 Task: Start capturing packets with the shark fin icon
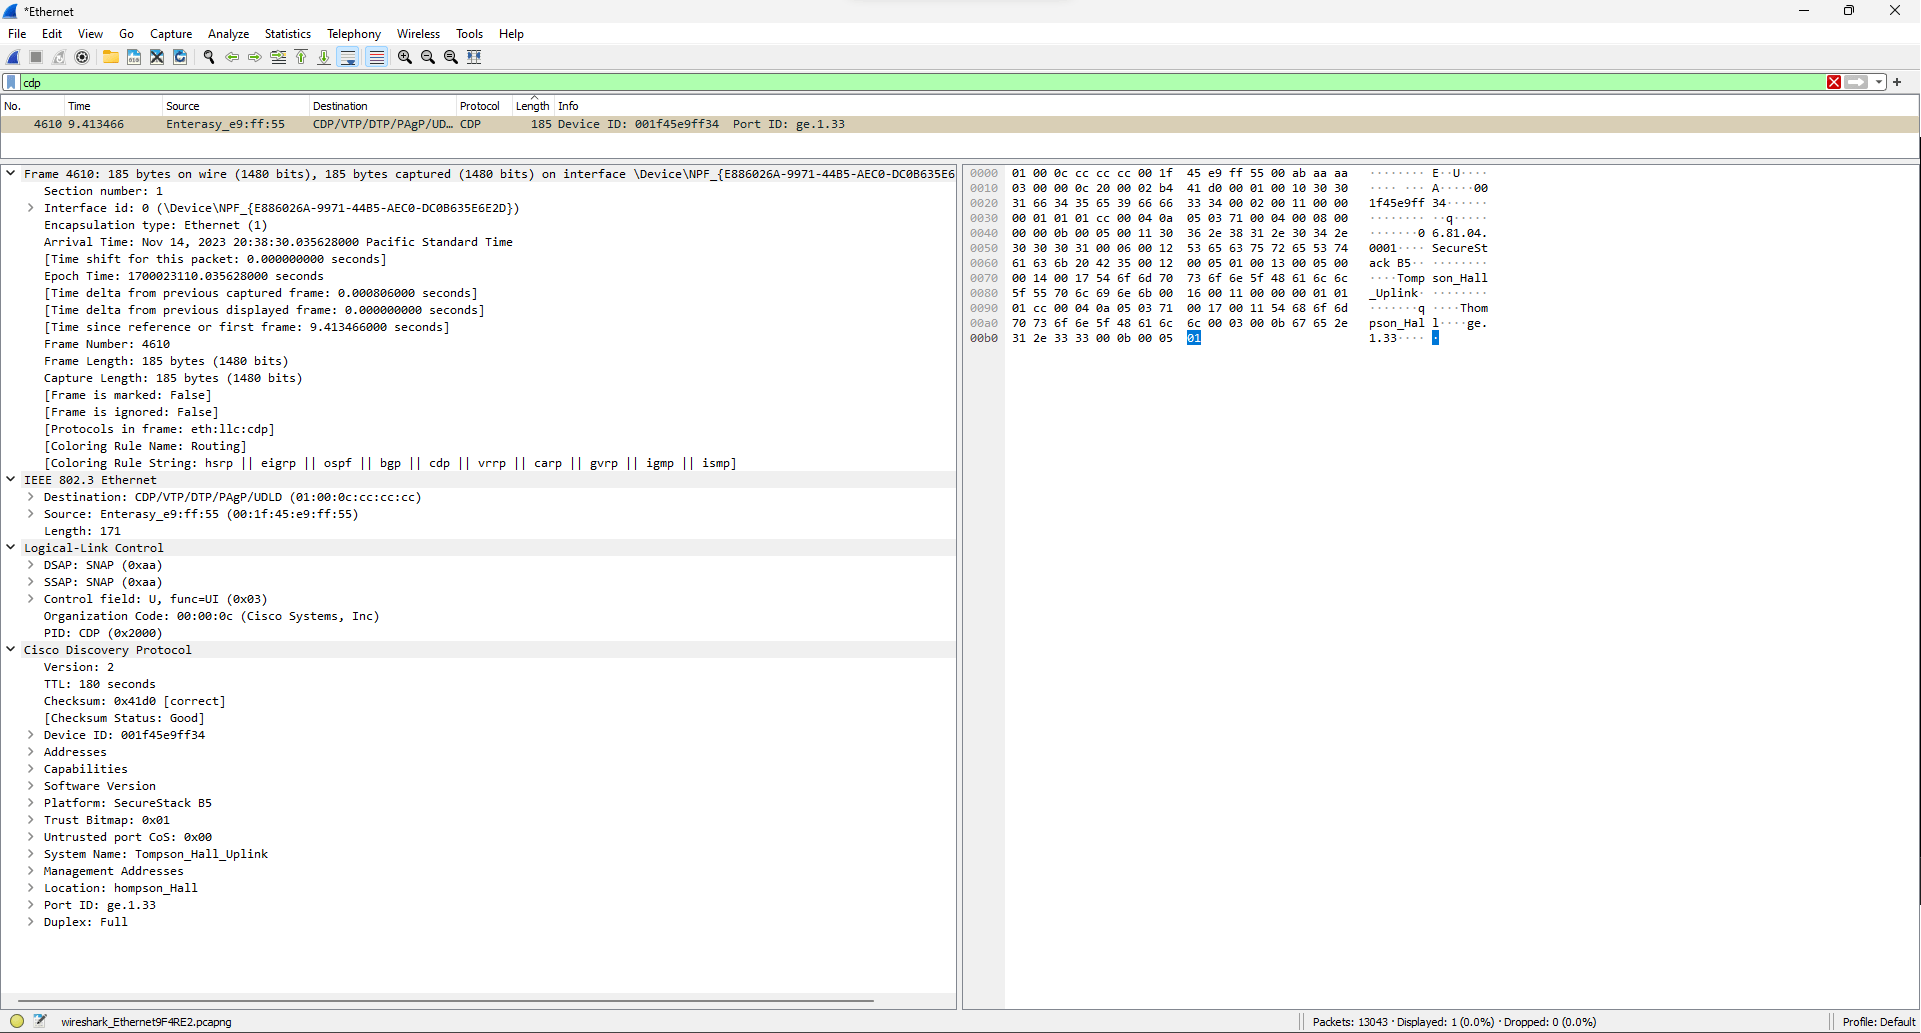pyautogui.click(x=13, y=57)
